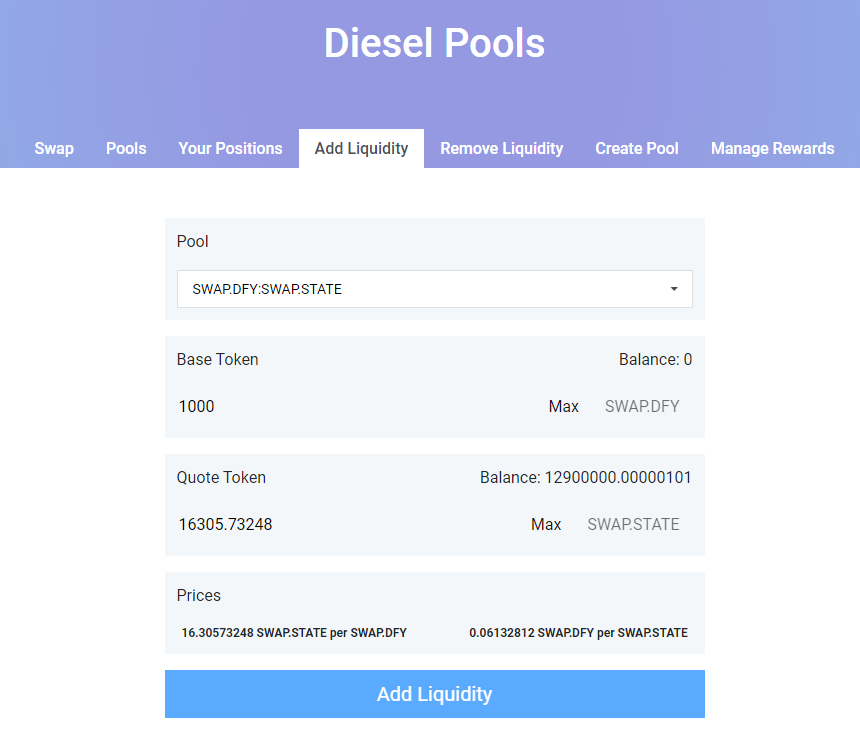
Task: Expand the pool dropdown arrow
Action: pos(674,289)
